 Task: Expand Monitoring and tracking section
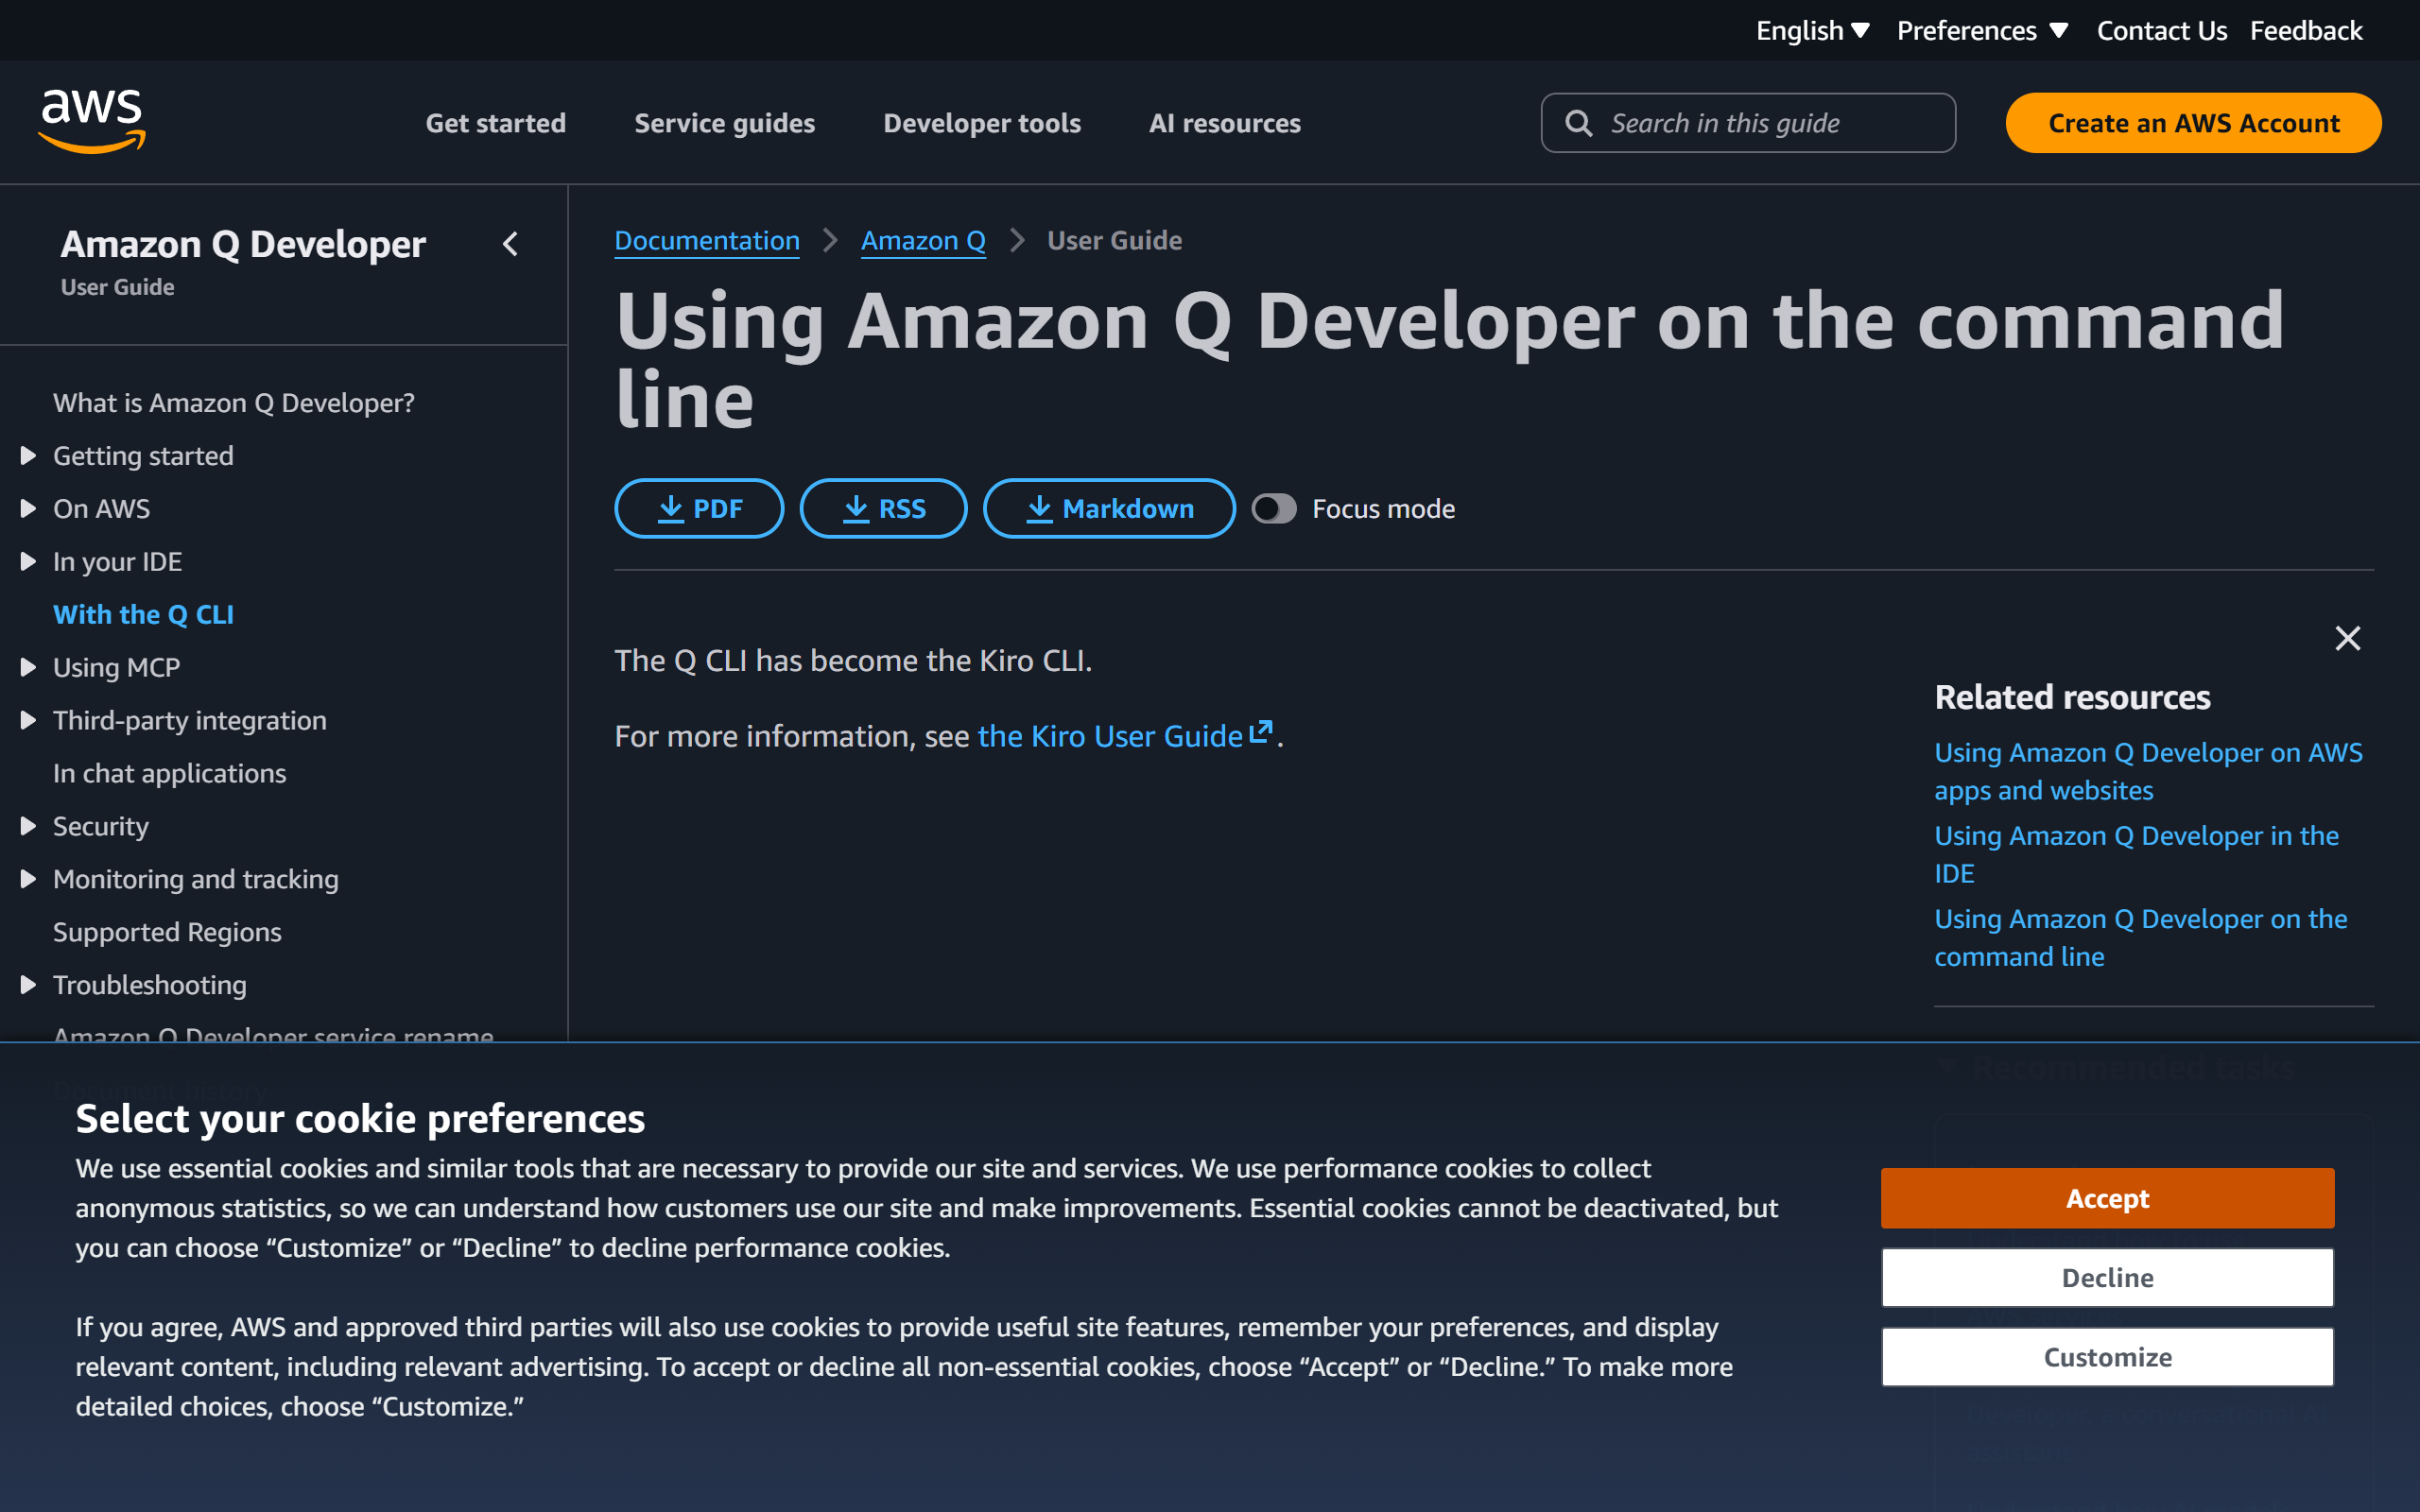click(28, 880)
